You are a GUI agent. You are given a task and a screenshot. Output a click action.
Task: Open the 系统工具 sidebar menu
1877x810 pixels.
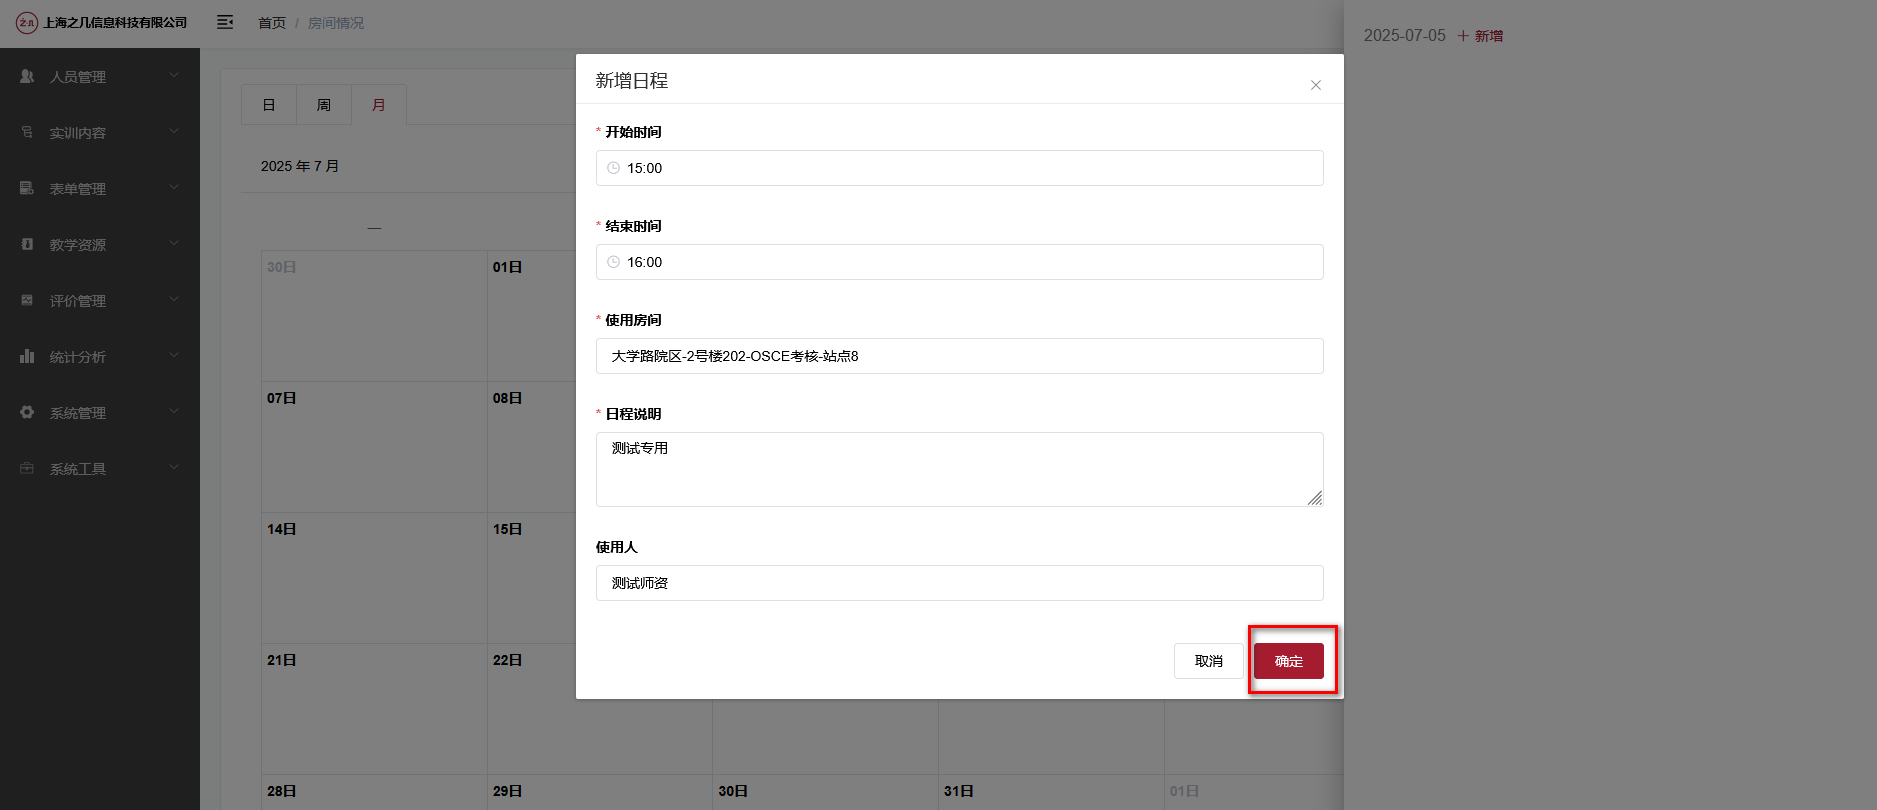point(100,468)
